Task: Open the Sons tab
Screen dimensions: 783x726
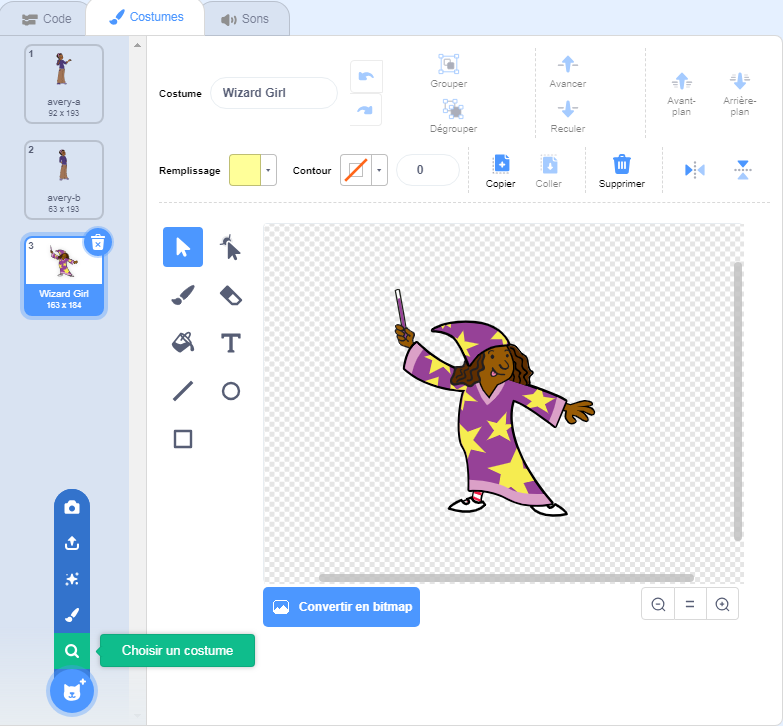Action: pos(245,18)
